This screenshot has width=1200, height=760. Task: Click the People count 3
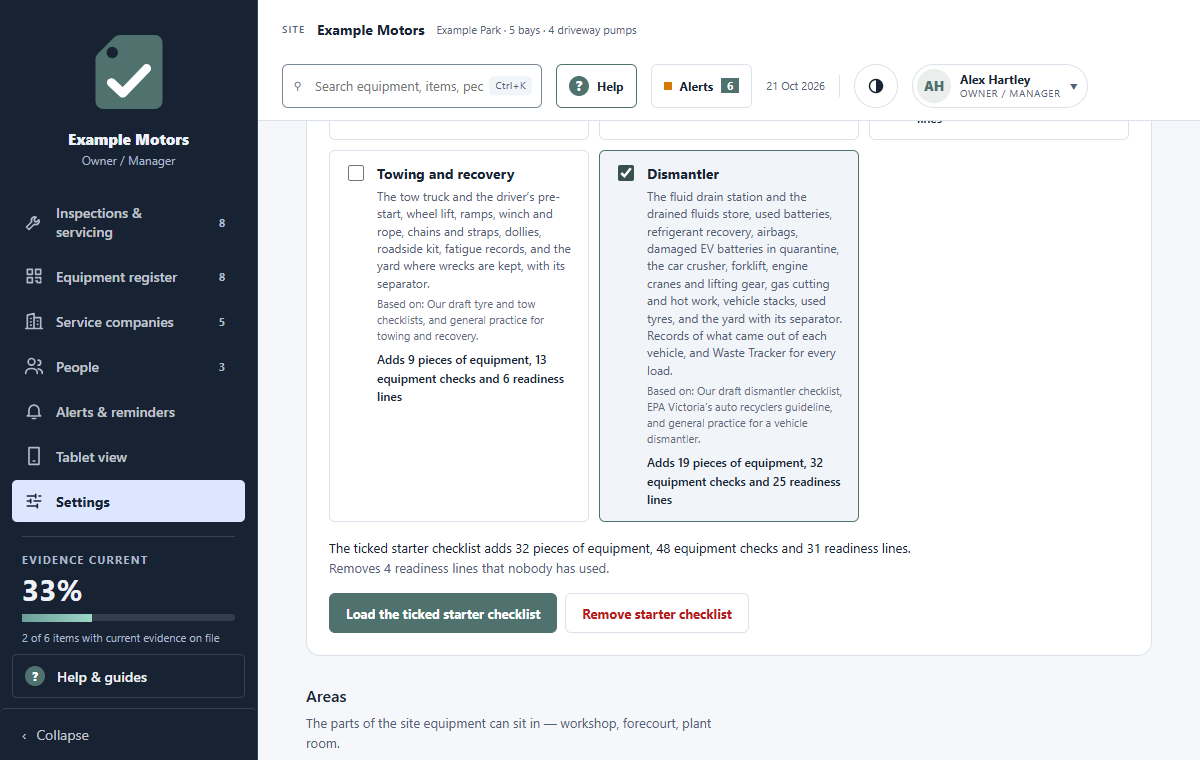click(222, 367)
